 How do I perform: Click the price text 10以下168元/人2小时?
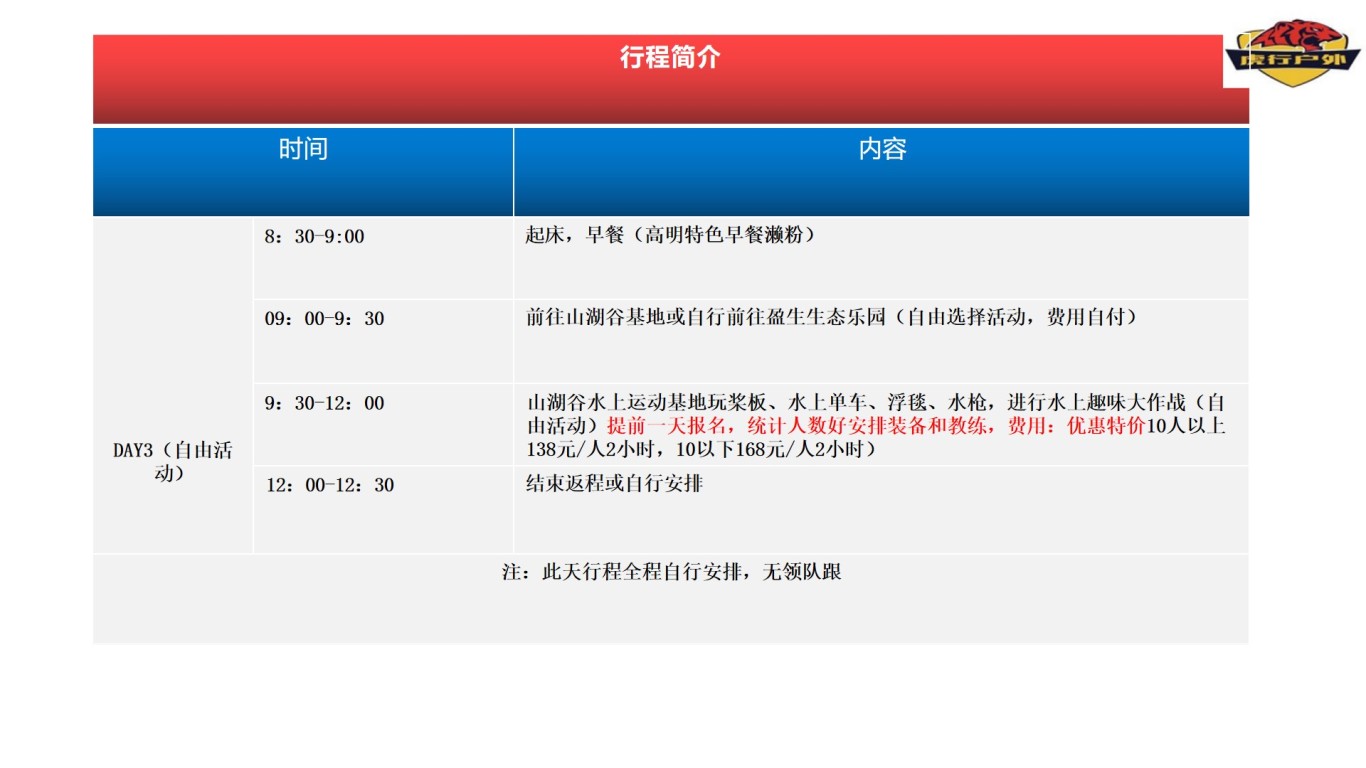[775, 450]
